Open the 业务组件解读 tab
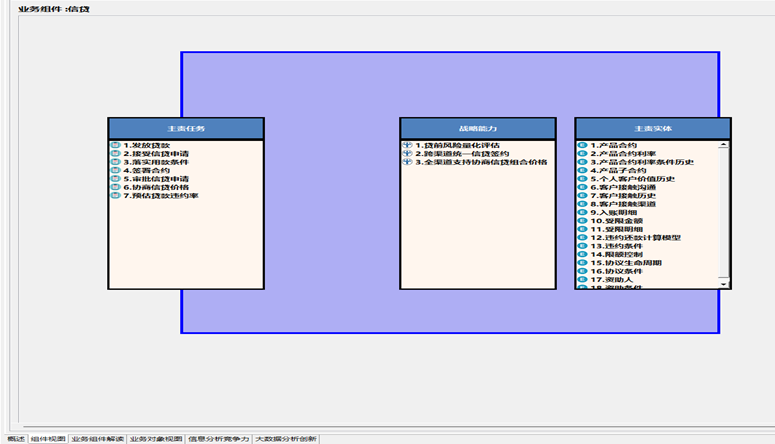 (98, 438)
